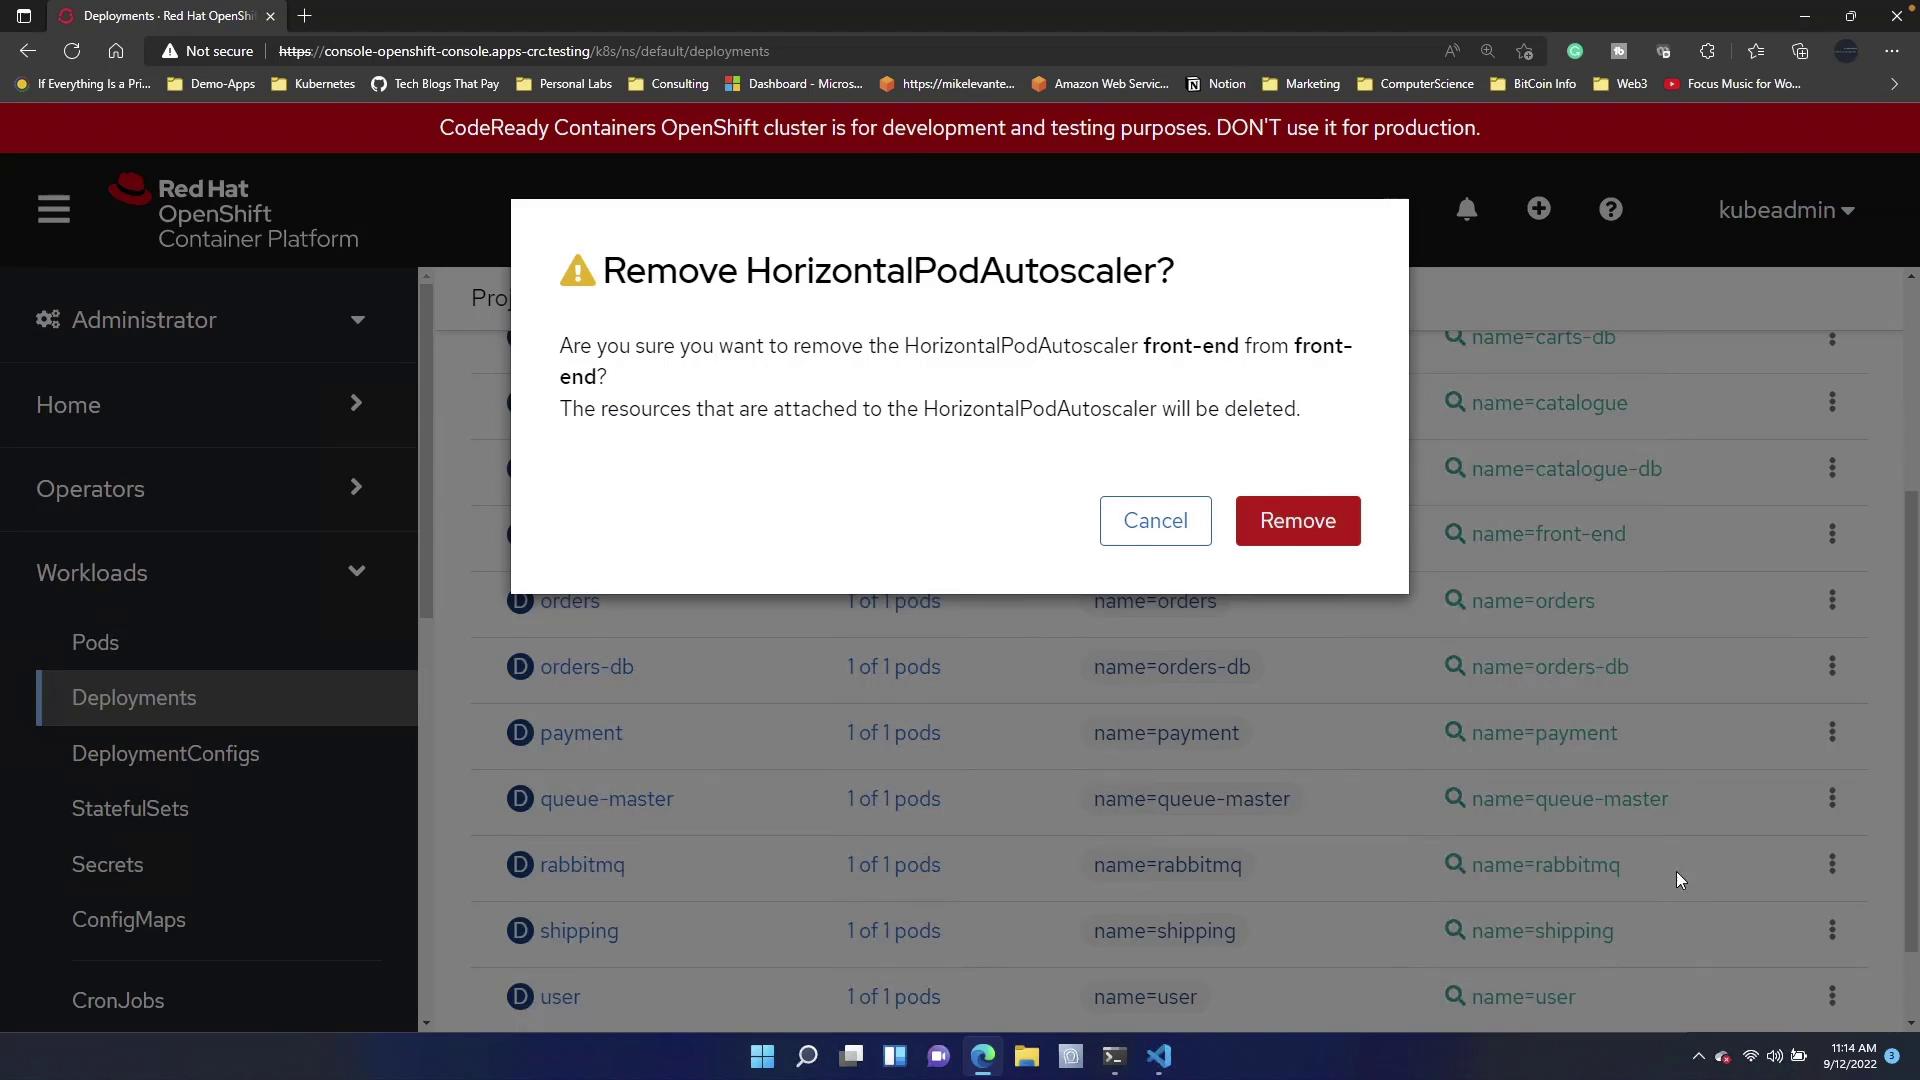Viewport: 1920px width, 1080px height.
Task: Open Visual Studio Code from taskbar
Action: coord(1158,1056)
